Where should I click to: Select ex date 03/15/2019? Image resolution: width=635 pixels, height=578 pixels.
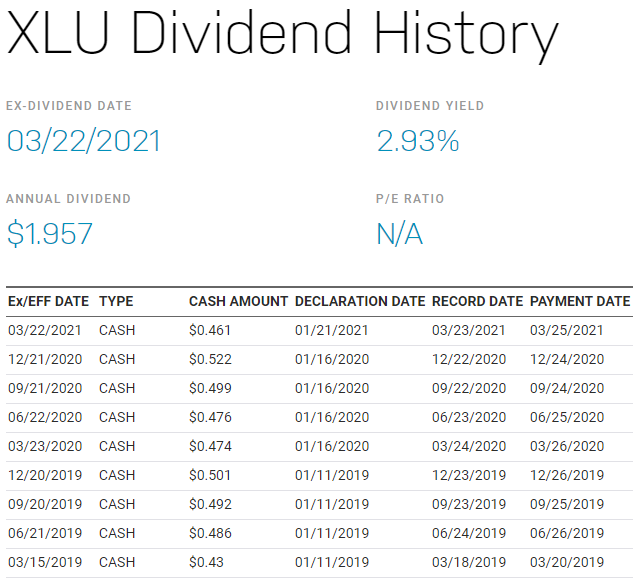(x=45, y=562)
